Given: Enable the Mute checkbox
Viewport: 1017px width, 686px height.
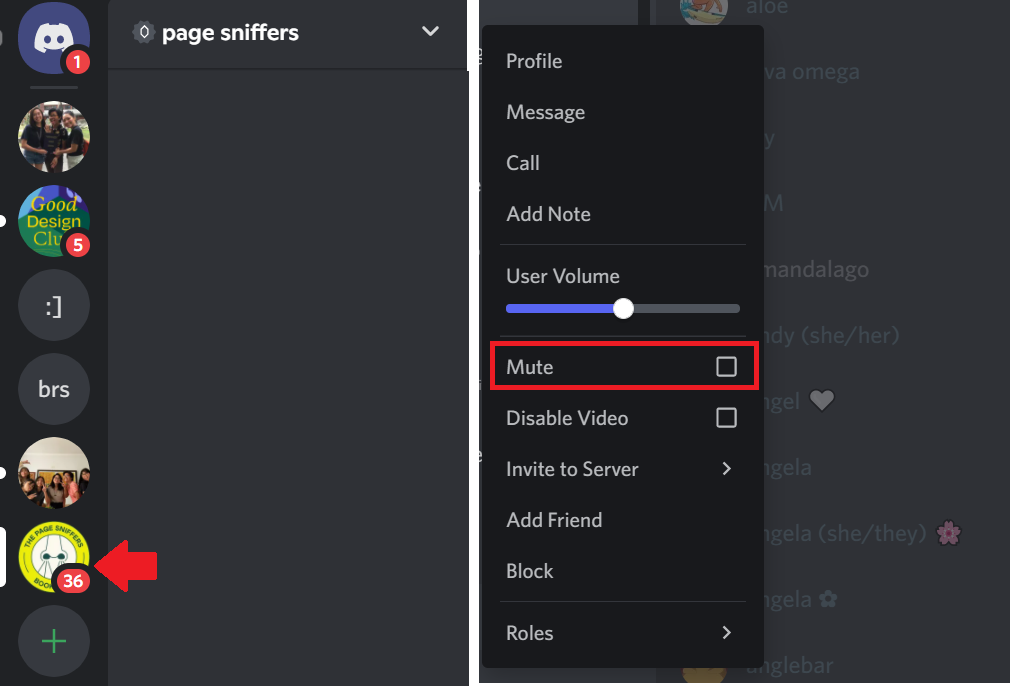Looking at the screenshot, I should tap(726, 367).
